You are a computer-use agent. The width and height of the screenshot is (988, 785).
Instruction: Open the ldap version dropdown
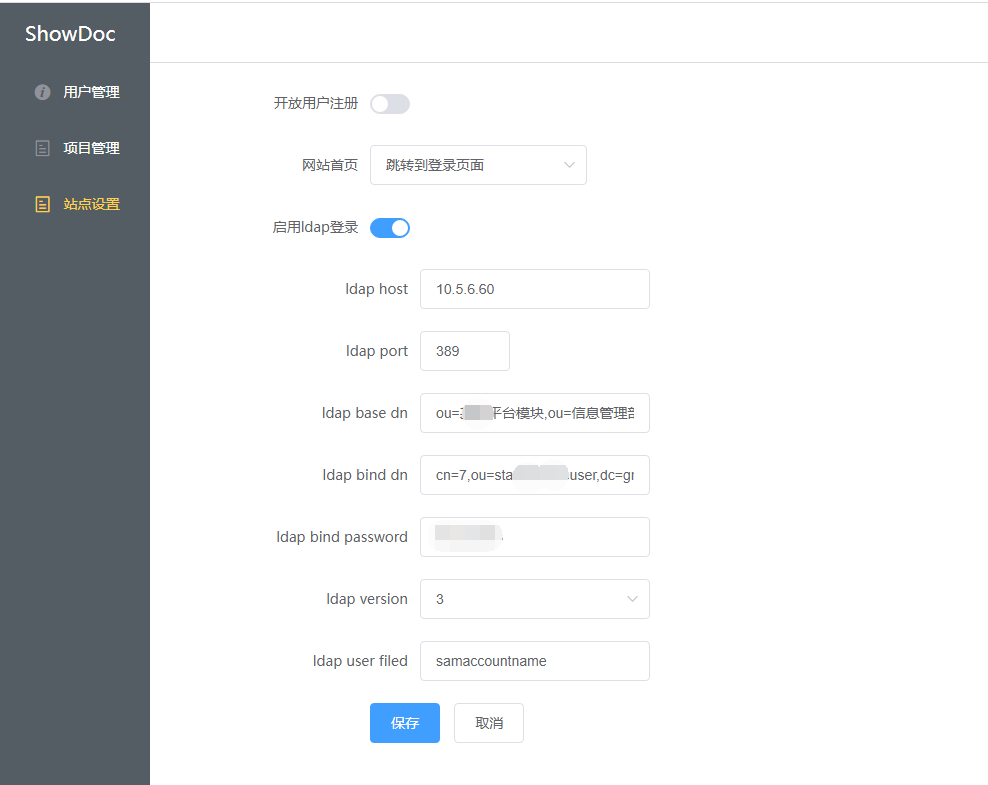click(x=535, y=598)
